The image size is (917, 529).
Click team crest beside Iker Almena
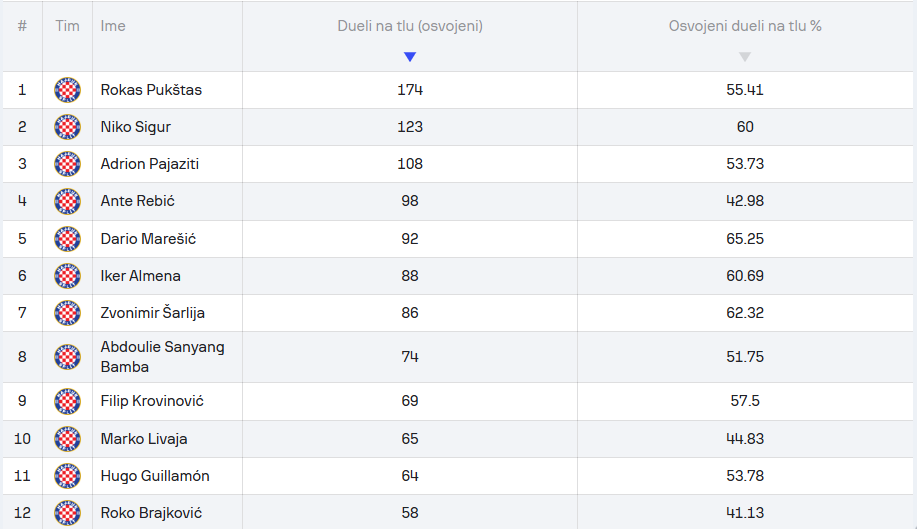(67, 276)
